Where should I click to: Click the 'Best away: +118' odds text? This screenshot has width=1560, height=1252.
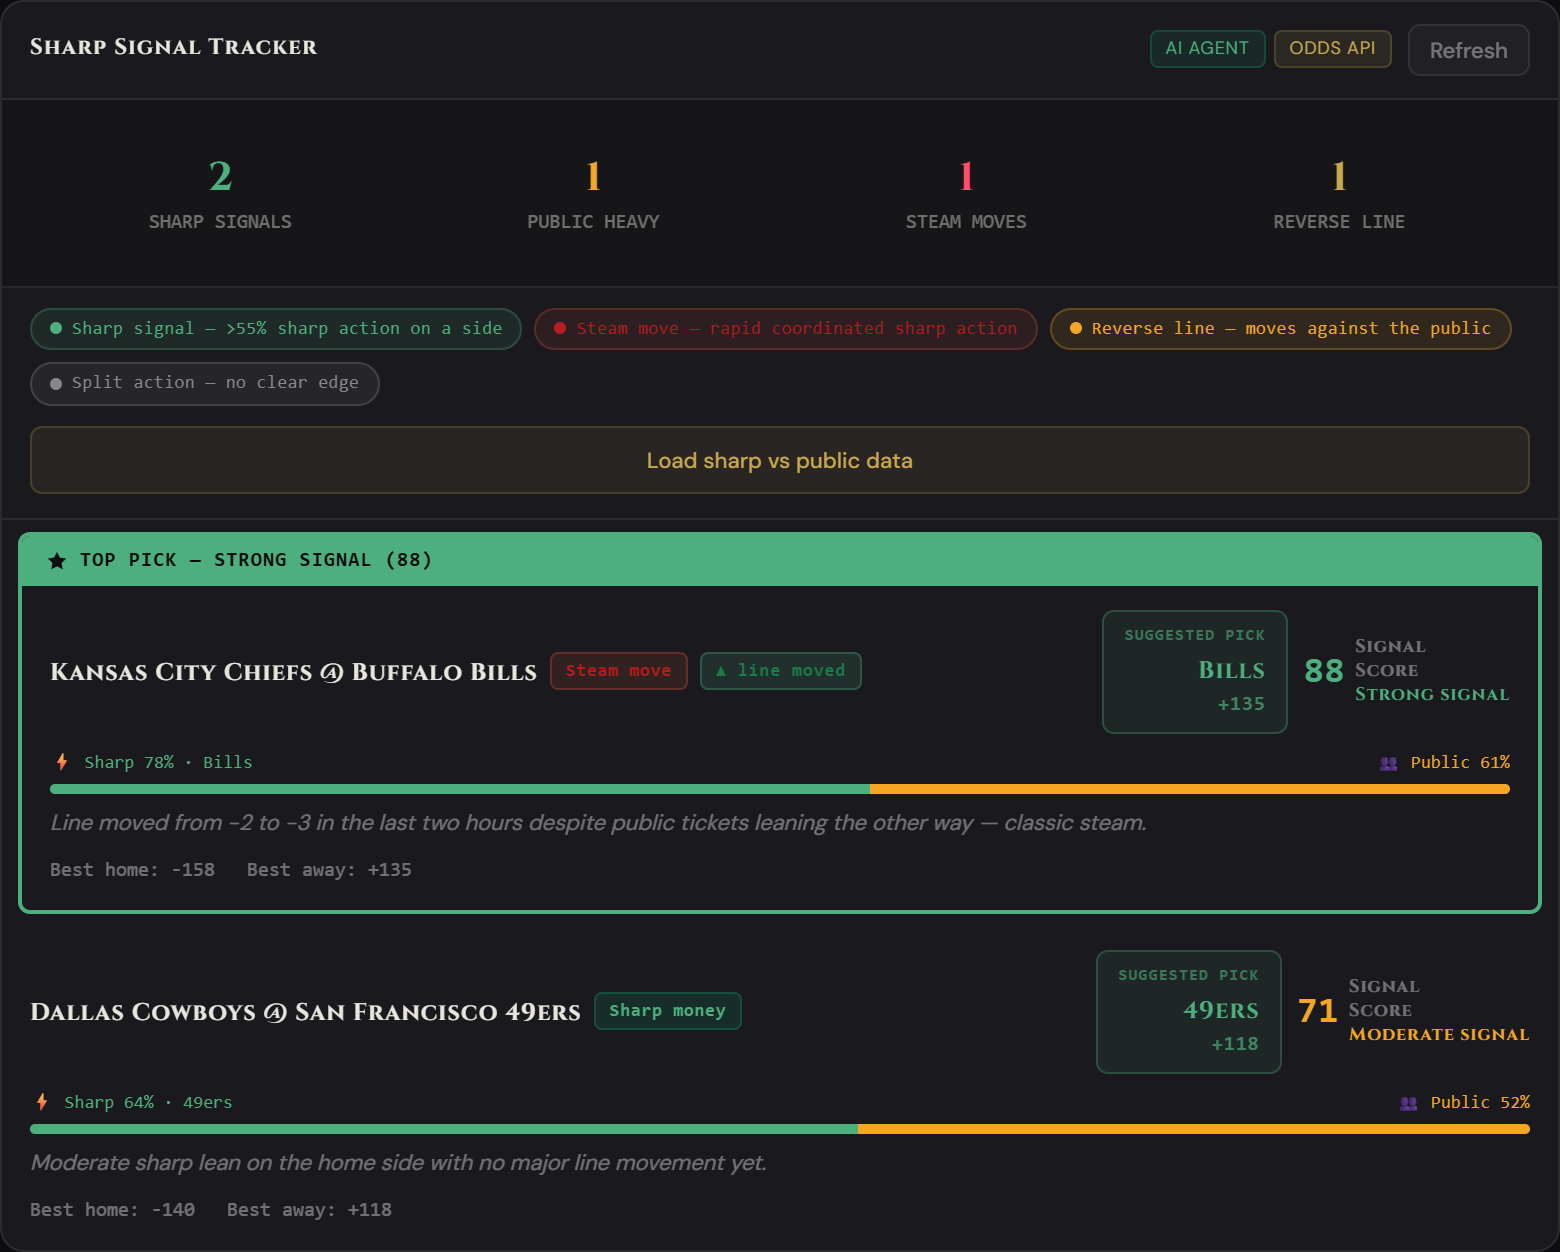click(309, 1210)
